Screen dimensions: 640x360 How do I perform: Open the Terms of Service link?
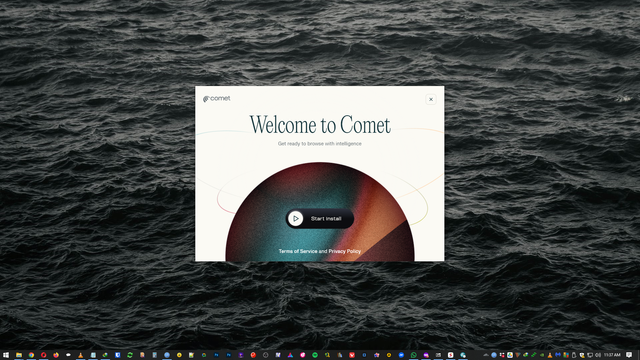pyautogui.click(x=298, y=251)
